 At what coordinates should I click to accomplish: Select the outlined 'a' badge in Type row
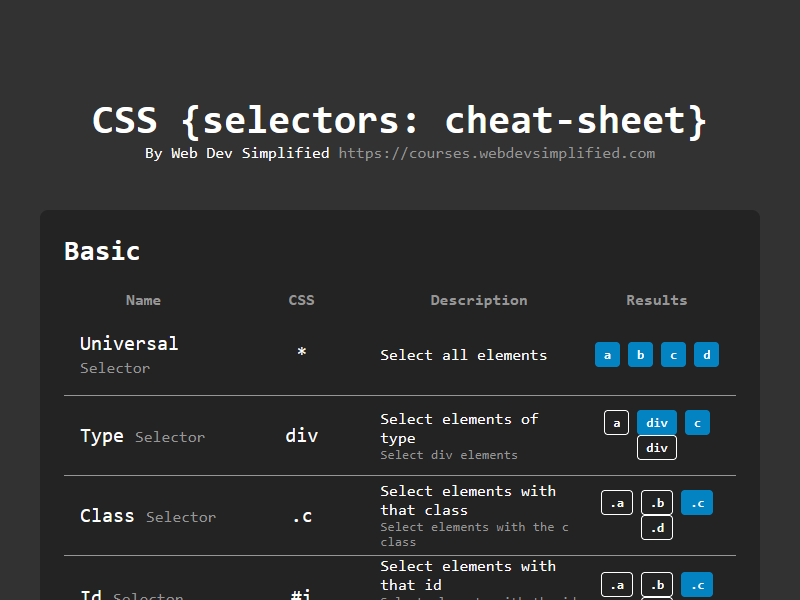point(616,423)
